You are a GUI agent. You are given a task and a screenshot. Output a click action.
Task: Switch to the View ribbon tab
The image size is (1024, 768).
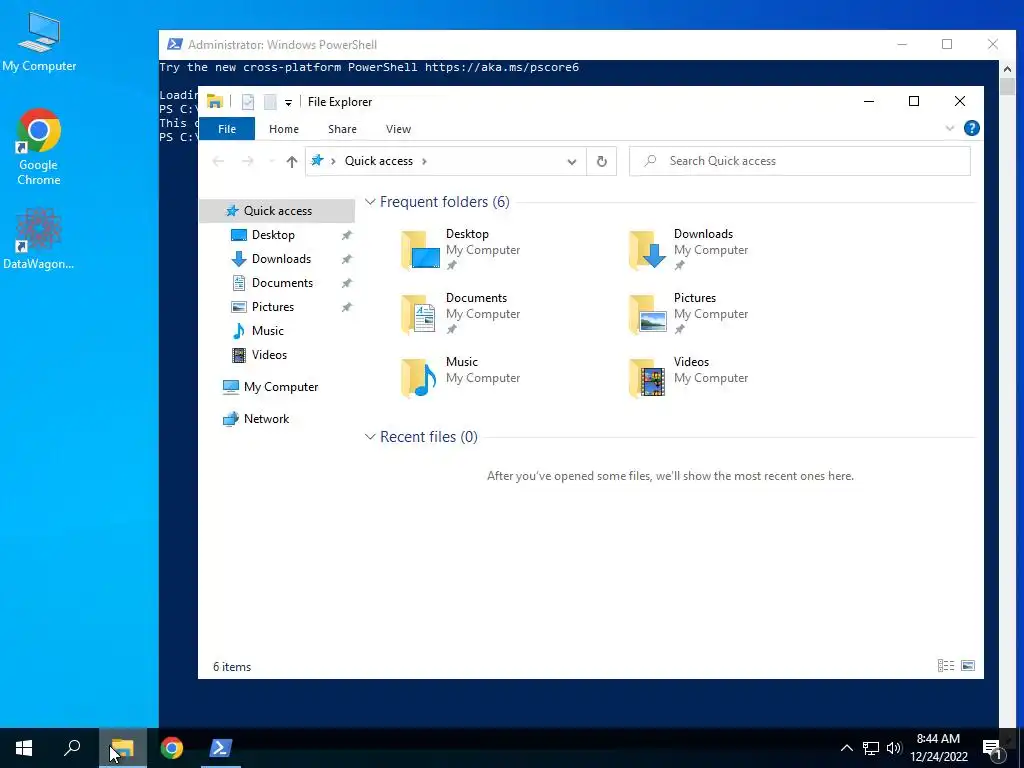398,129
